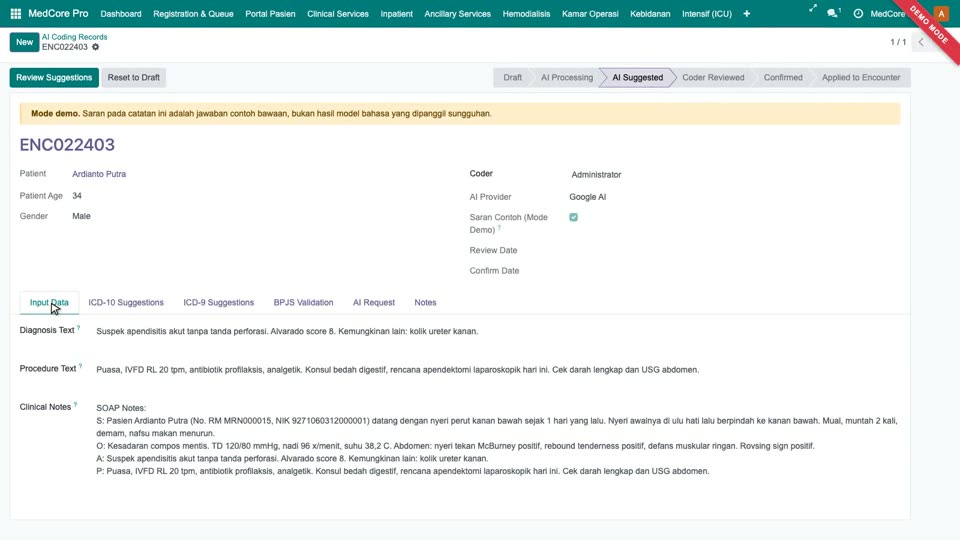Click the New button
The image size is (960, 540).
tap(24, 42)
